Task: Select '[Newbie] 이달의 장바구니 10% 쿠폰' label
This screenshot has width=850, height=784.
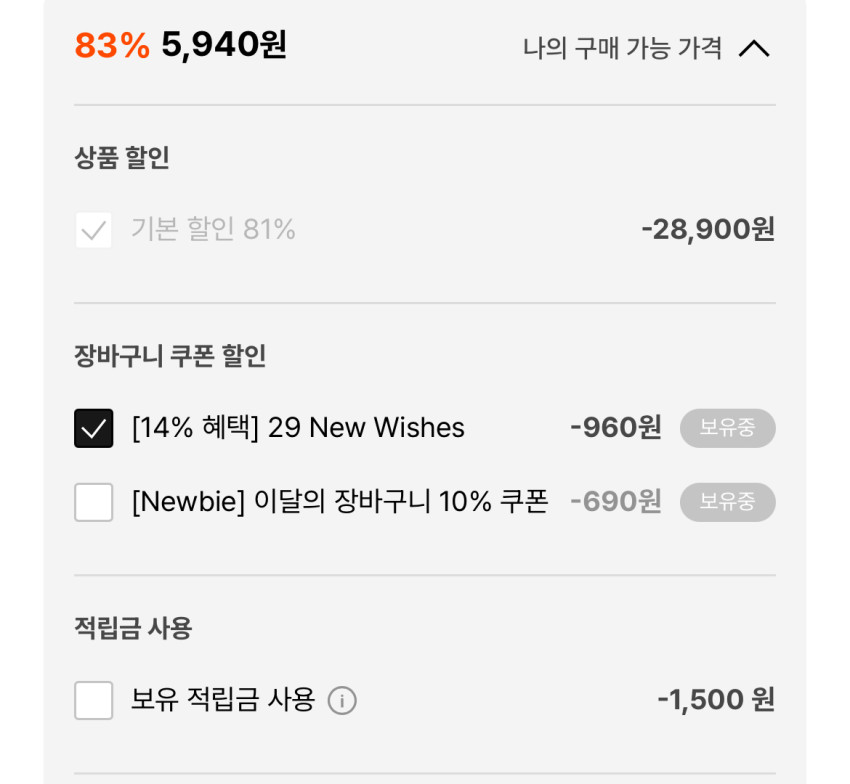Action: pos(340,502)
